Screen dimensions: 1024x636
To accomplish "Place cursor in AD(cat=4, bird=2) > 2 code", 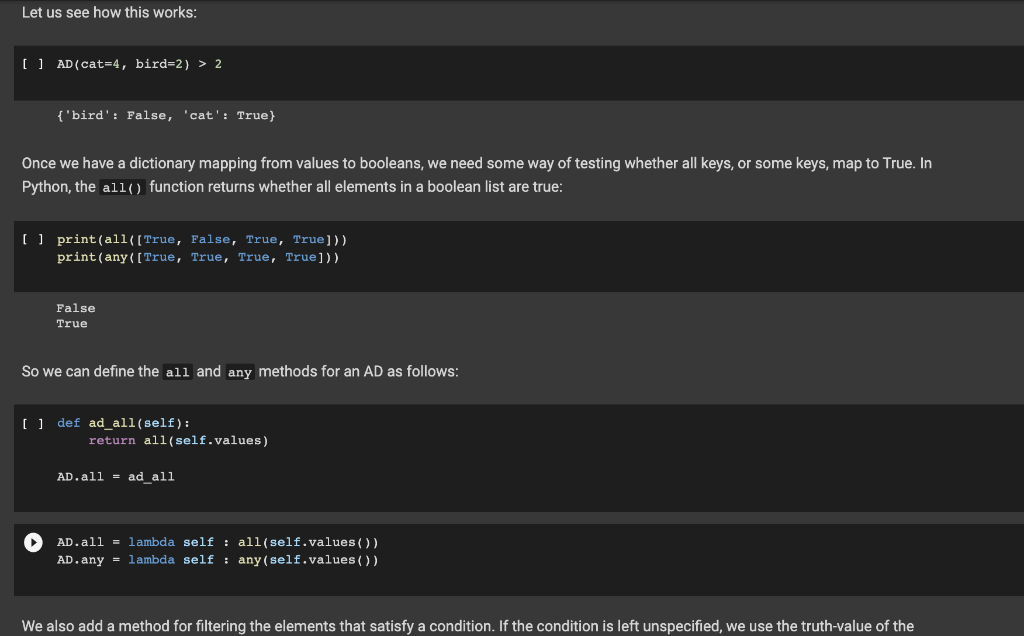I will [139, 64].
